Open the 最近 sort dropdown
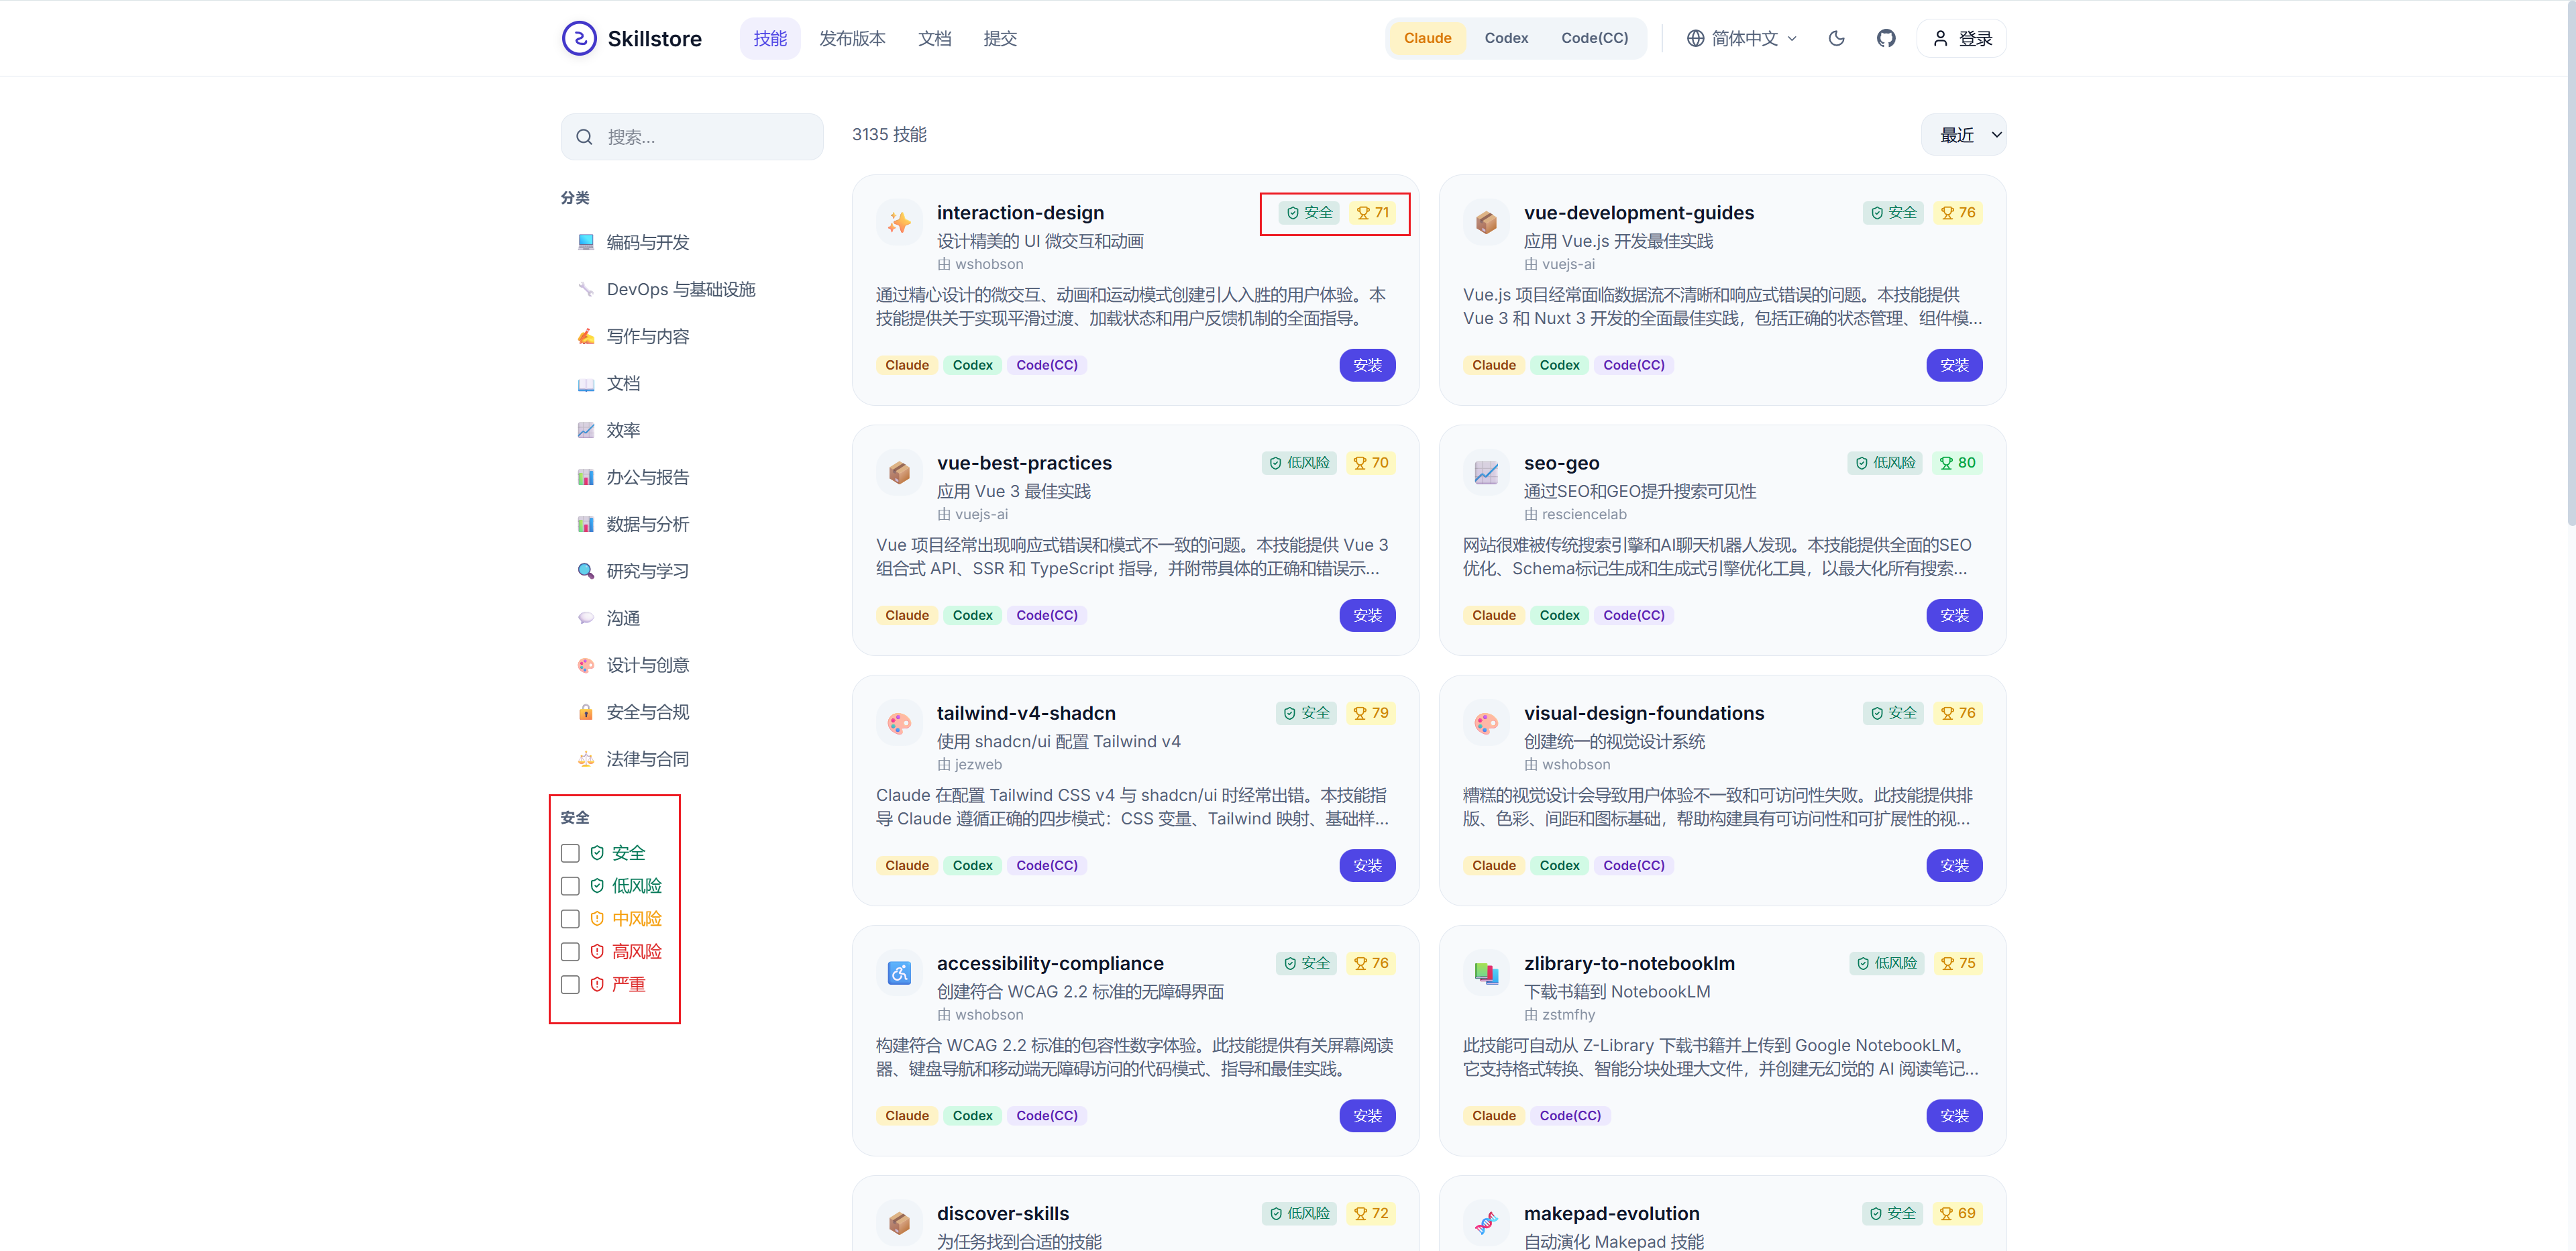Screen dimensions: 2576x1251 click(x=1963, y=135)
